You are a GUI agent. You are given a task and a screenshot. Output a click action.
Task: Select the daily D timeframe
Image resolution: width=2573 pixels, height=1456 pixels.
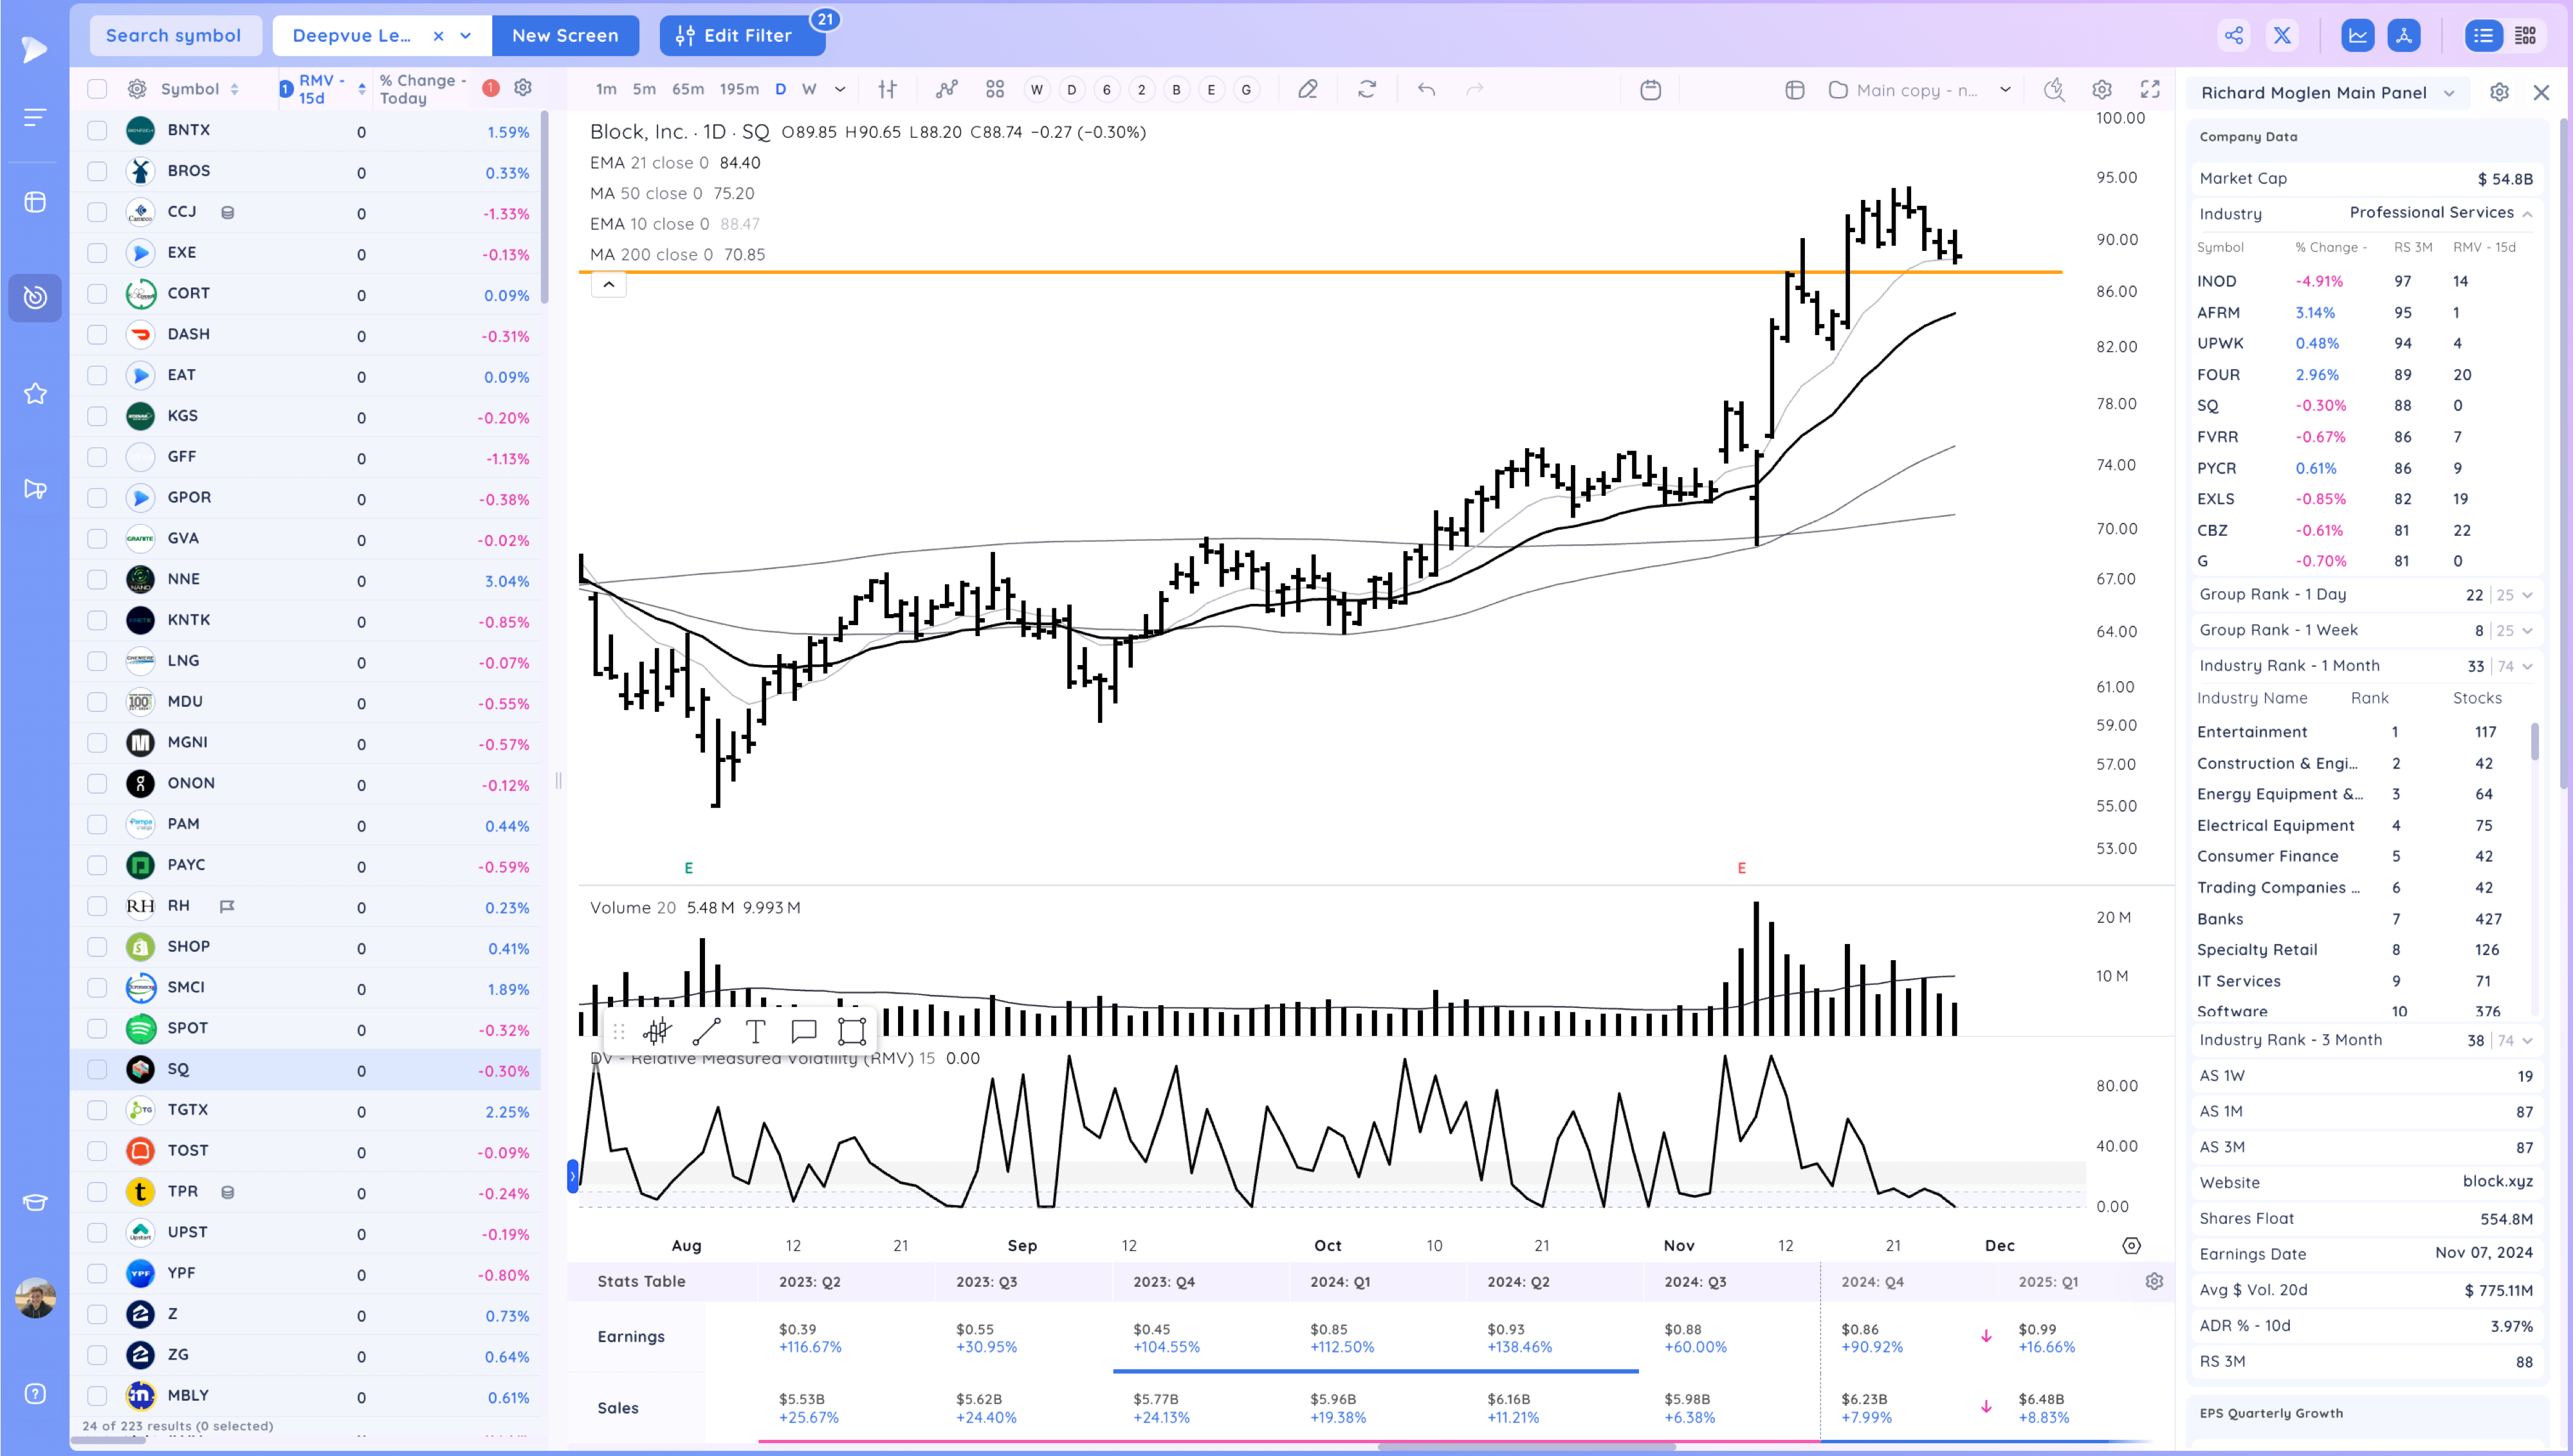781,90
